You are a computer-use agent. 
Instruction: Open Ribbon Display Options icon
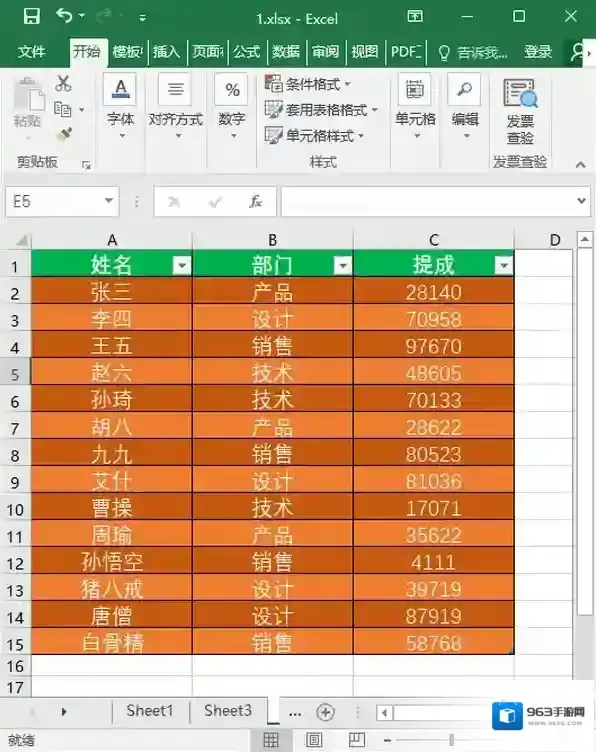point(415,16)
